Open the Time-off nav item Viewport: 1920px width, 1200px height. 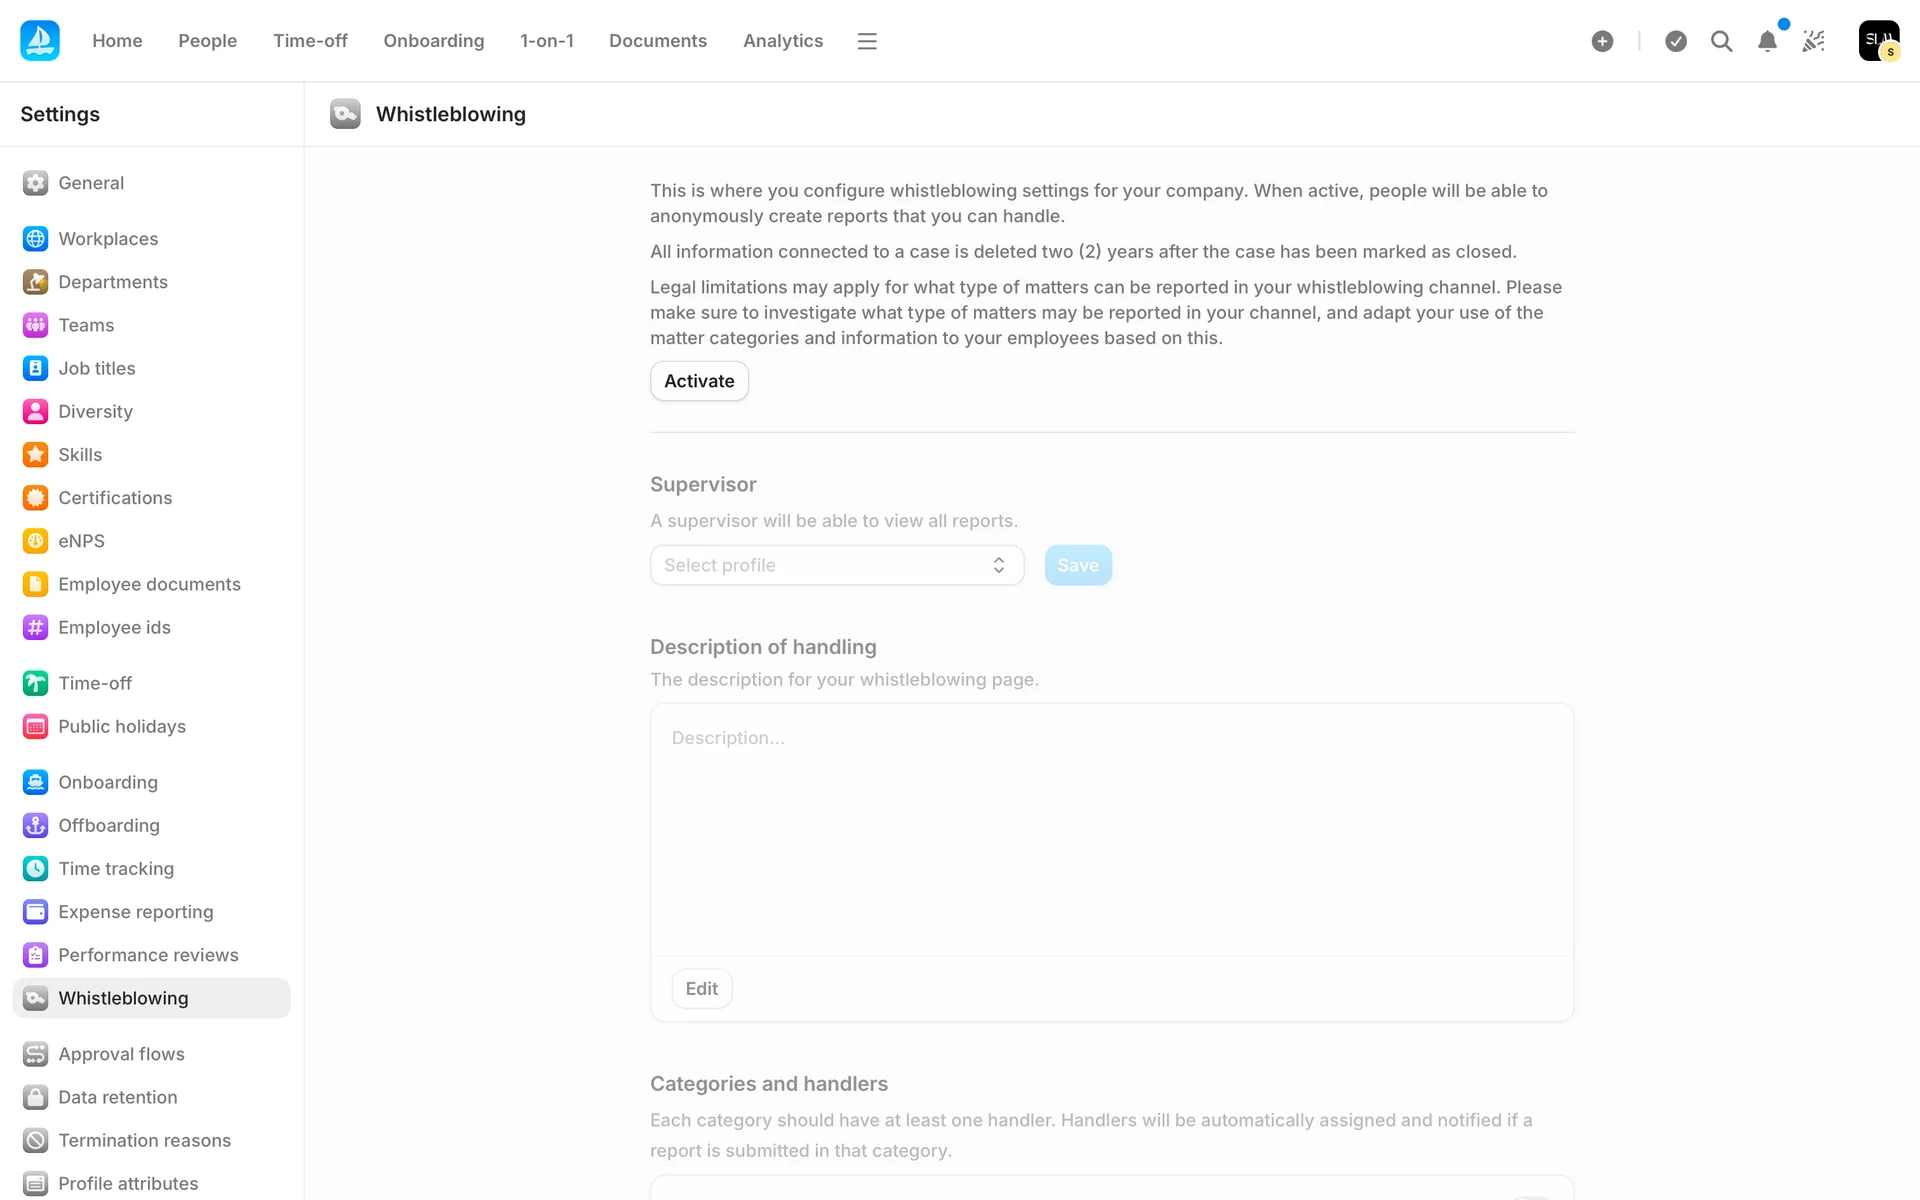310,41
